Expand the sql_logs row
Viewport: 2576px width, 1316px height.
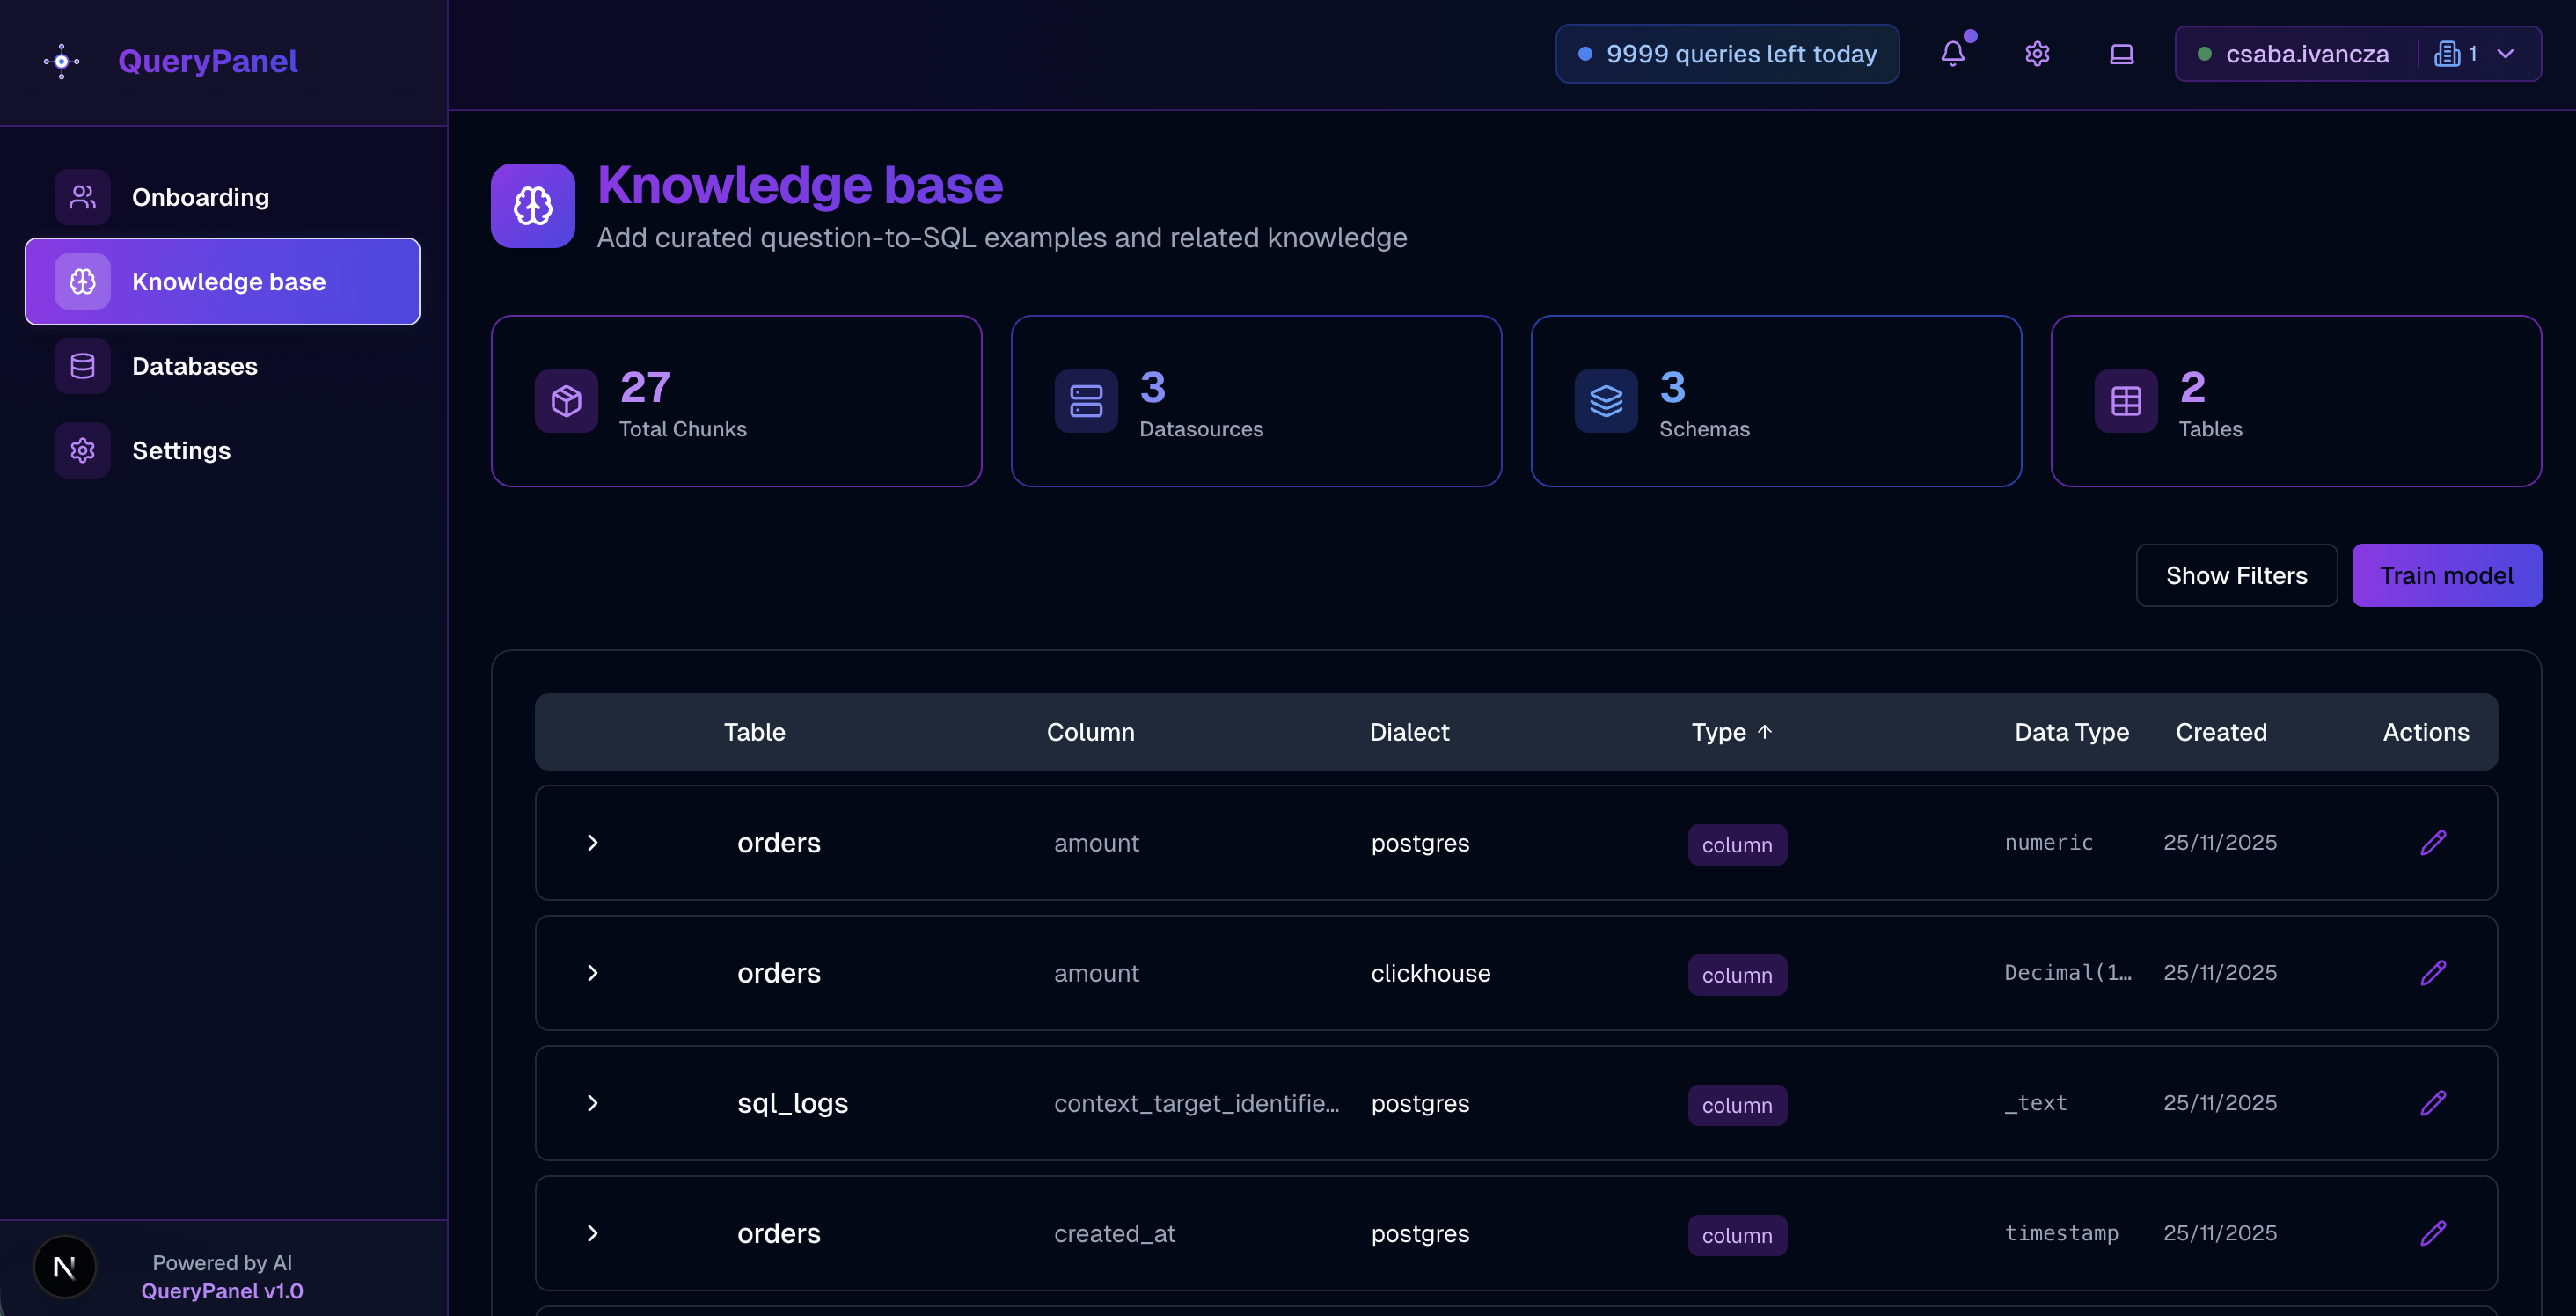point(593,1104)
